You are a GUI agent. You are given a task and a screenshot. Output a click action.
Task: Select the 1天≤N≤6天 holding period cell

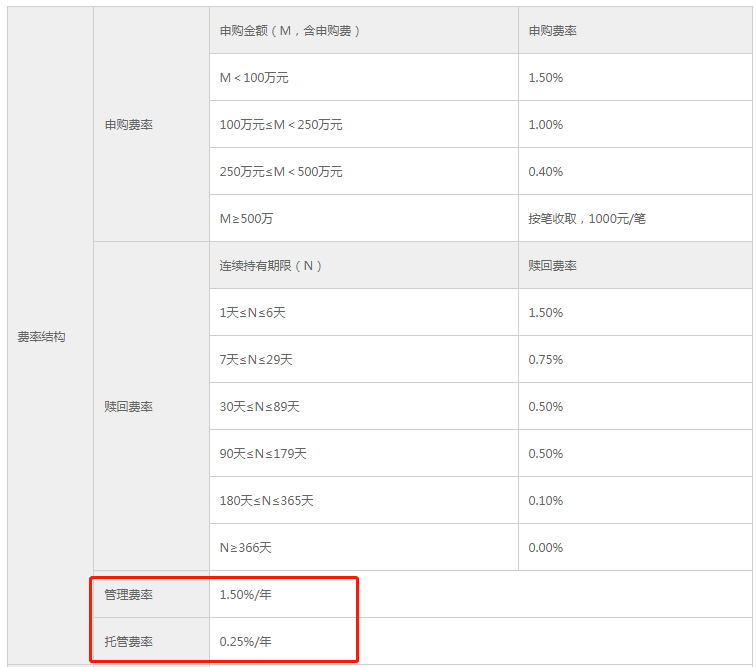253,313
